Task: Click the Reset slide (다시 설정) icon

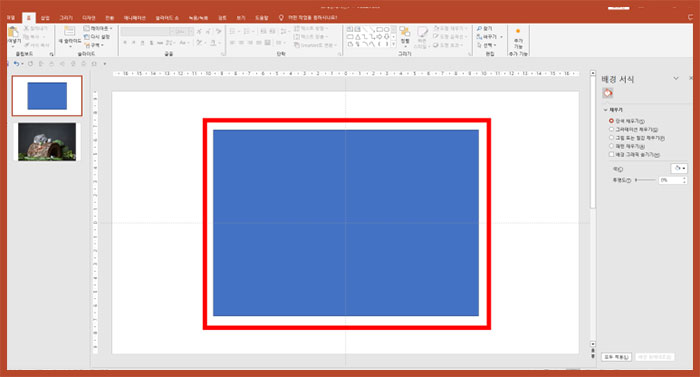Action: [87, 37]
